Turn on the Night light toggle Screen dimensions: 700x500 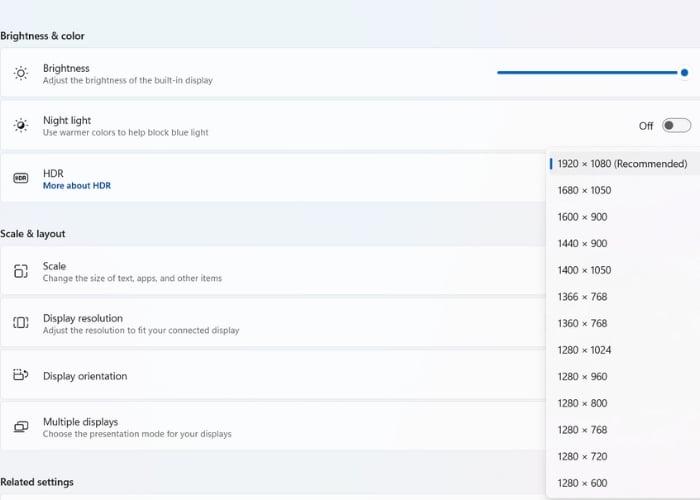[x=676, y=126]
